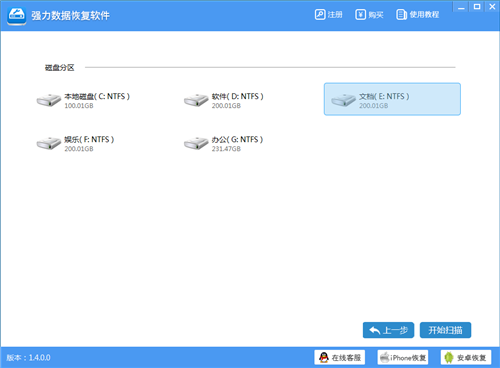Click the yen purchase icon

coord(360,15)
